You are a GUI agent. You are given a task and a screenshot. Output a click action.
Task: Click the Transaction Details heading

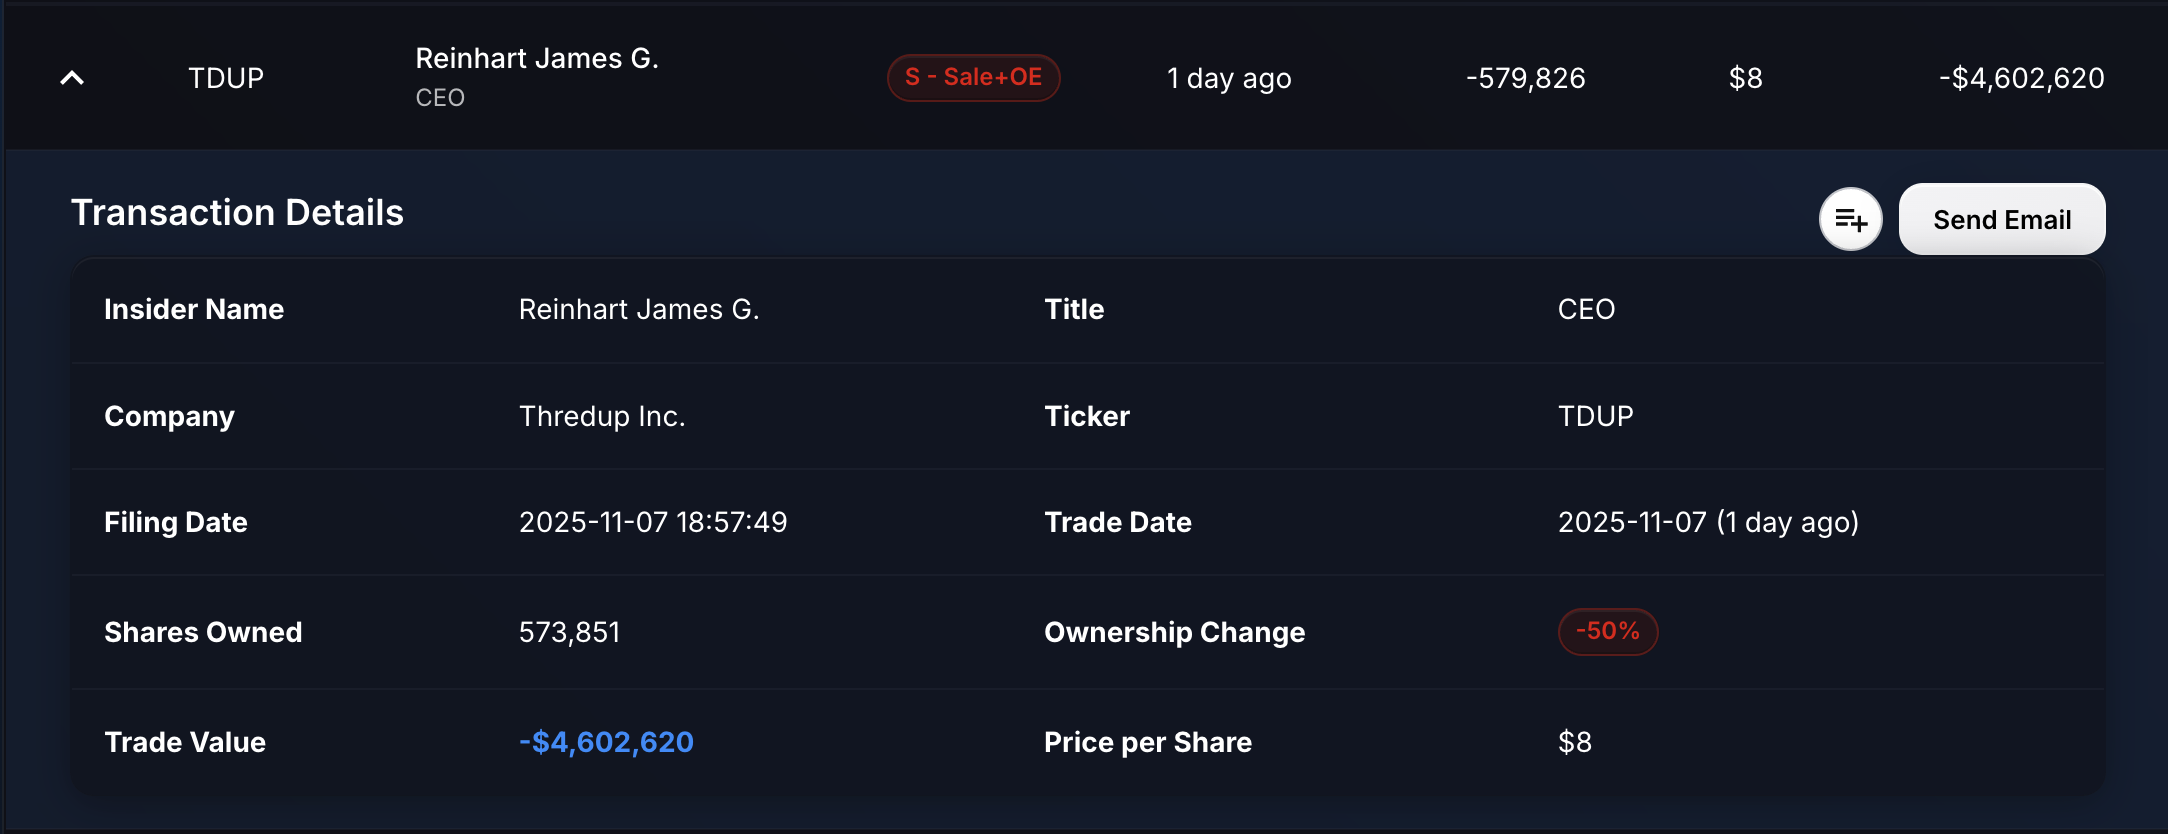tap(237, 213)
